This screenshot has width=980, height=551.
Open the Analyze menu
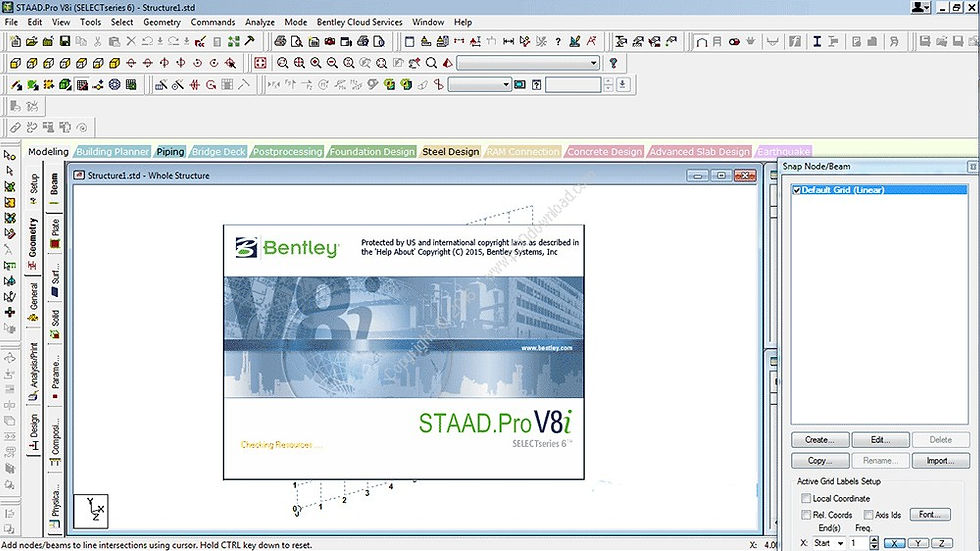point(260,22)
